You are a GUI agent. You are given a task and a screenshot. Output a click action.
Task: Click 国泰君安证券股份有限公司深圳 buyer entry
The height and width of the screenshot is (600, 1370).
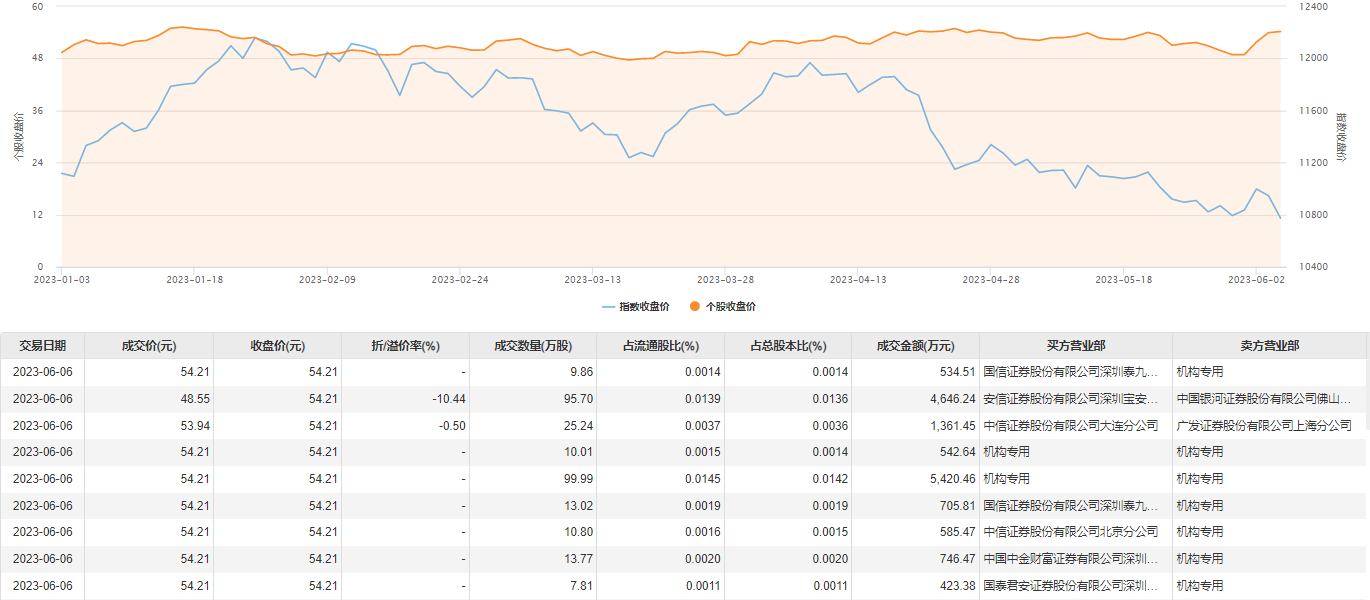click(x=1070, y=586)
